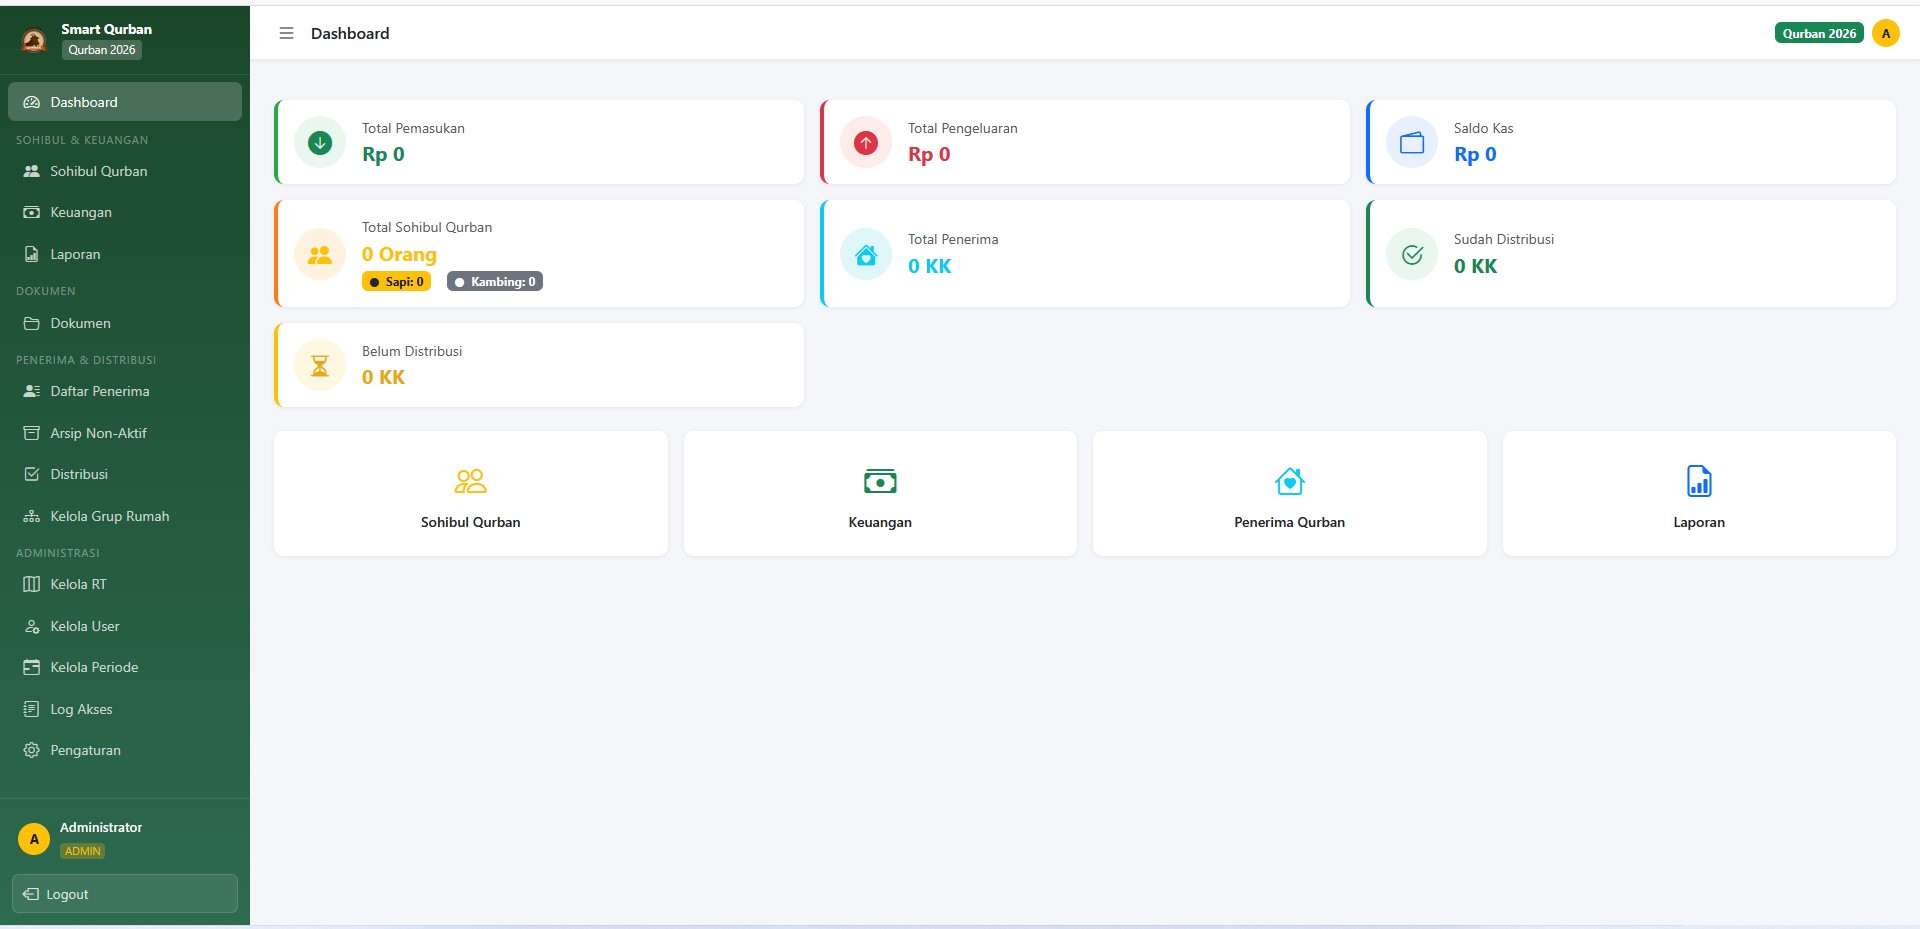Click the Total Pengeluaran red up-arrow icon
The height and width of the screenshot is (929, 1920).
tap(866, 143)
